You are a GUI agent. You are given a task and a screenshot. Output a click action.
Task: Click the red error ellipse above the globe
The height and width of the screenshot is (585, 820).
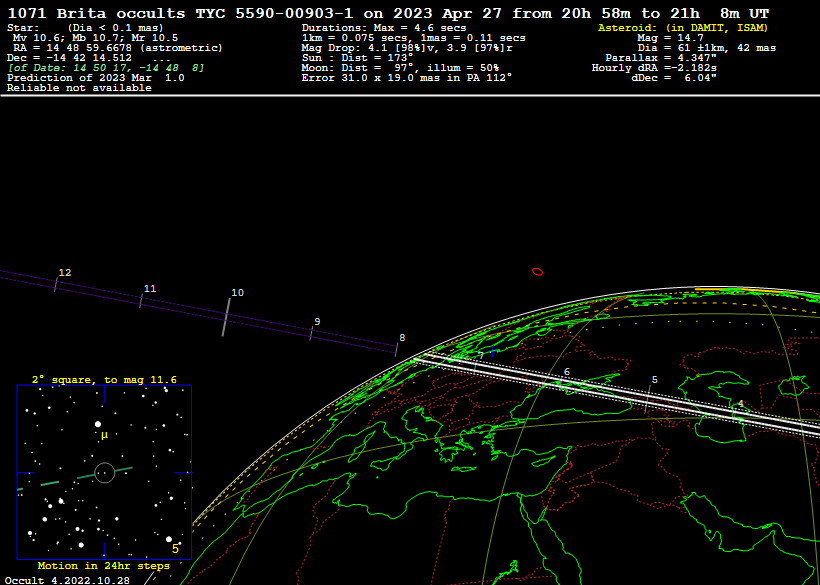538,271
